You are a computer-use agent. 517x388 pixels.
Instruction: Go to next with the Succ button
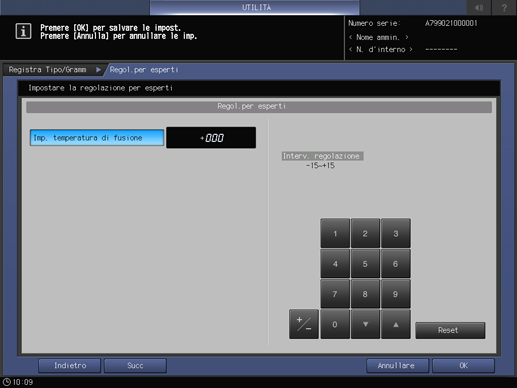point(135,366)
